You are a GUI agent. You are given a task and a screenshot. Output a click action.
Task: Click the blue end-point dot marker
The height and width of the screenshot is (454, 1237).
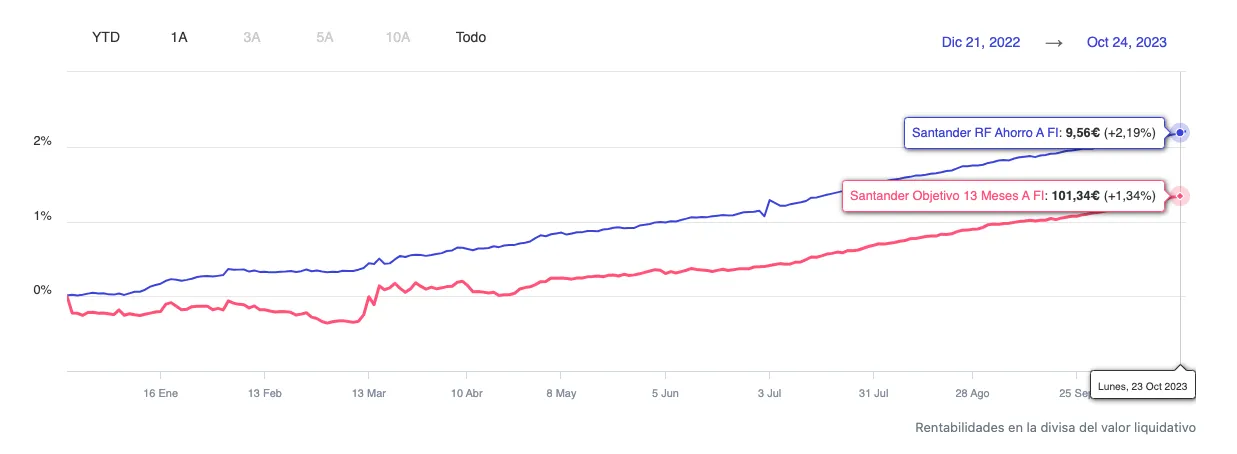pyautogui.click(x=1181, y=132)
